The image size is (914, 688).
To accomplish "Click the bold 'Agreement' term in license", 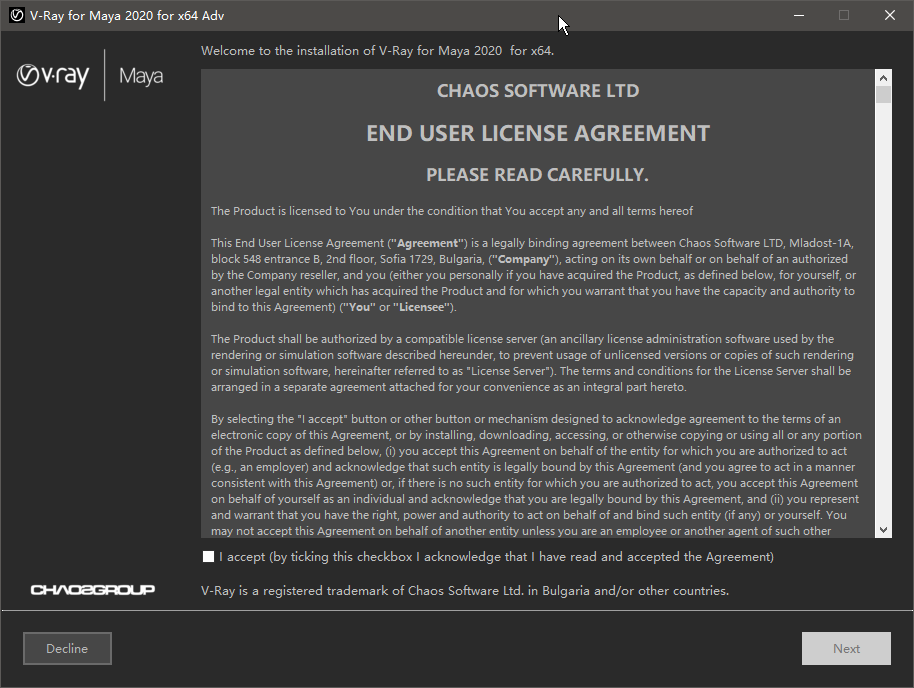I will click(427, 243).
